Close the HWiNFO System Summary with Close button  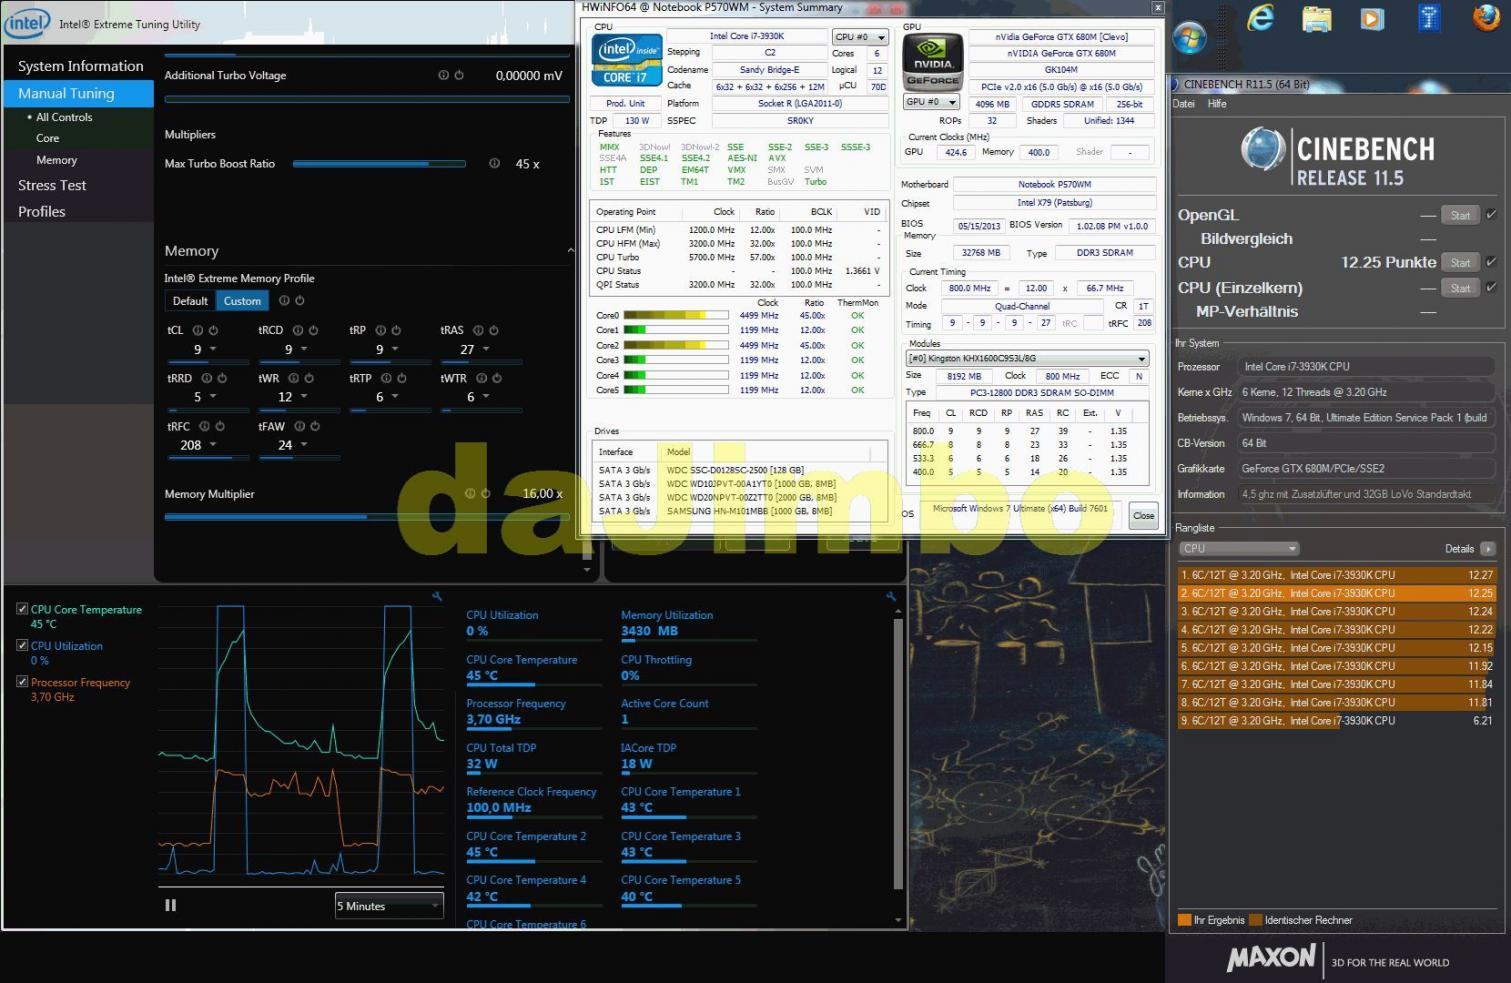click(1143, 516)
